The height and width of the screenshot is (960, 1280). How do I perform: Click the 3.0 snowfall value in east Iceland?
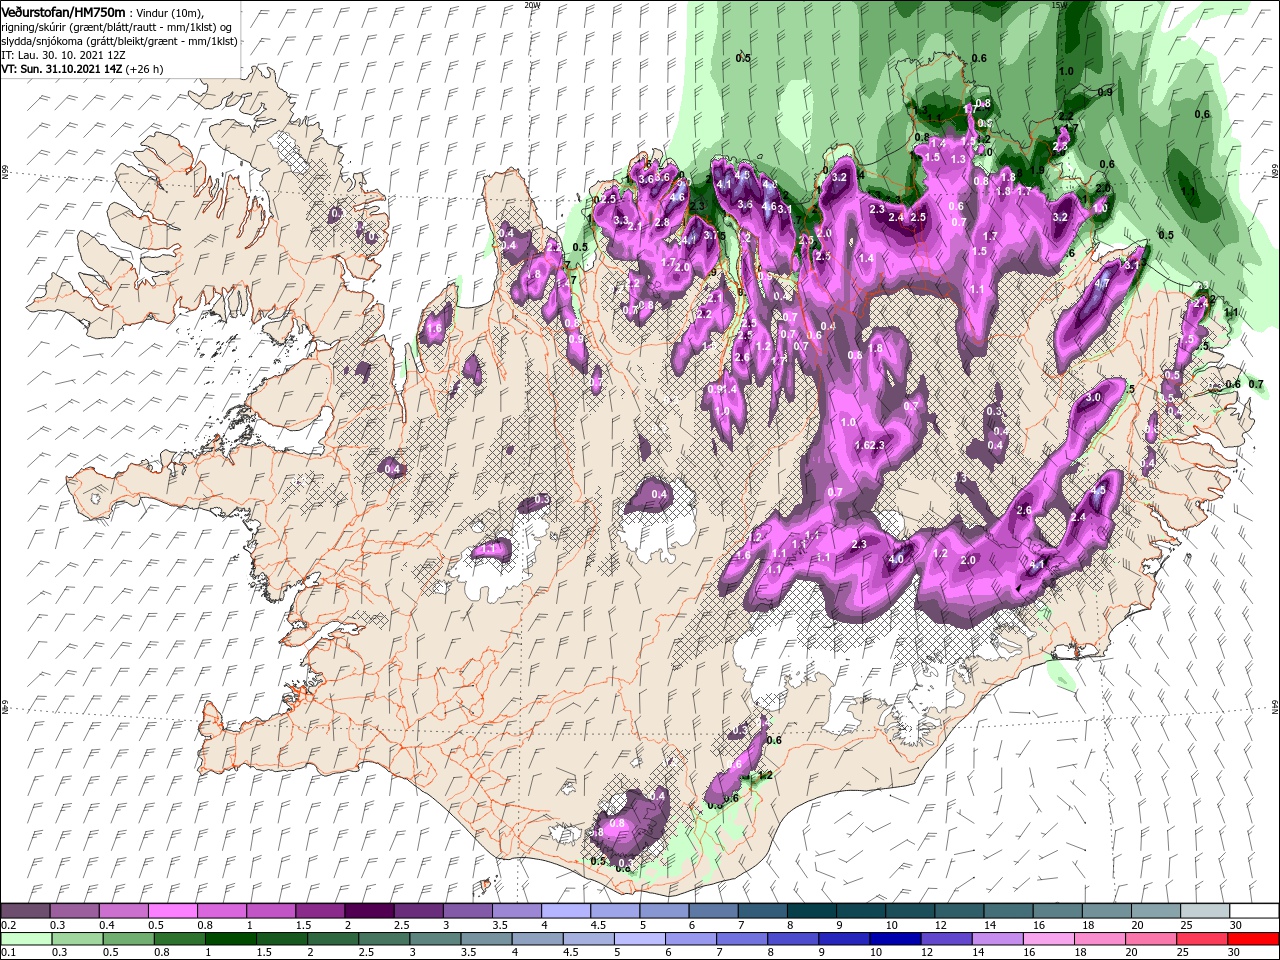(1093, 397)
